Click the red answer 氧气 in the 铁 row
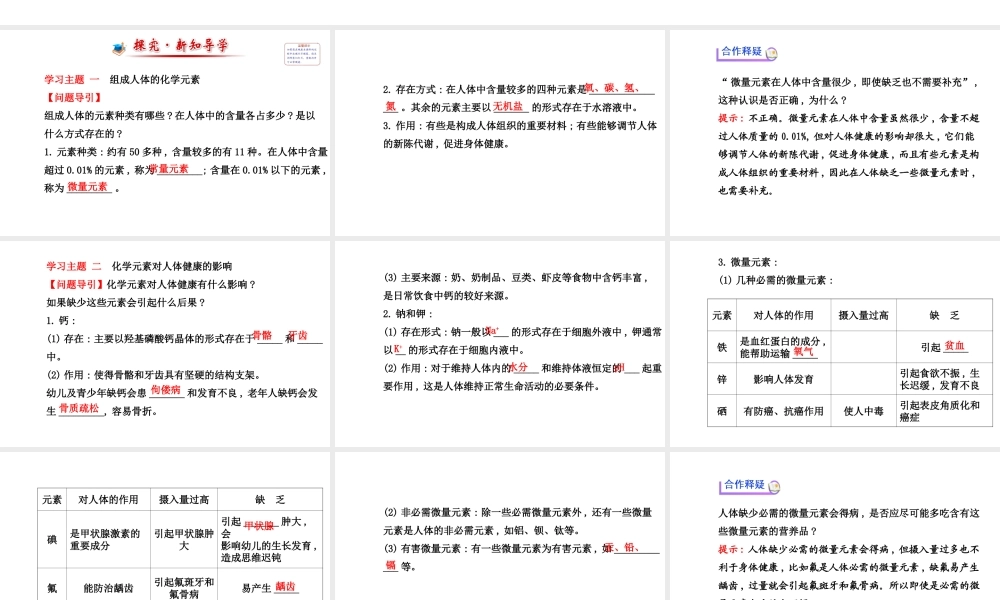1000x600 pixels. (804, 352)
